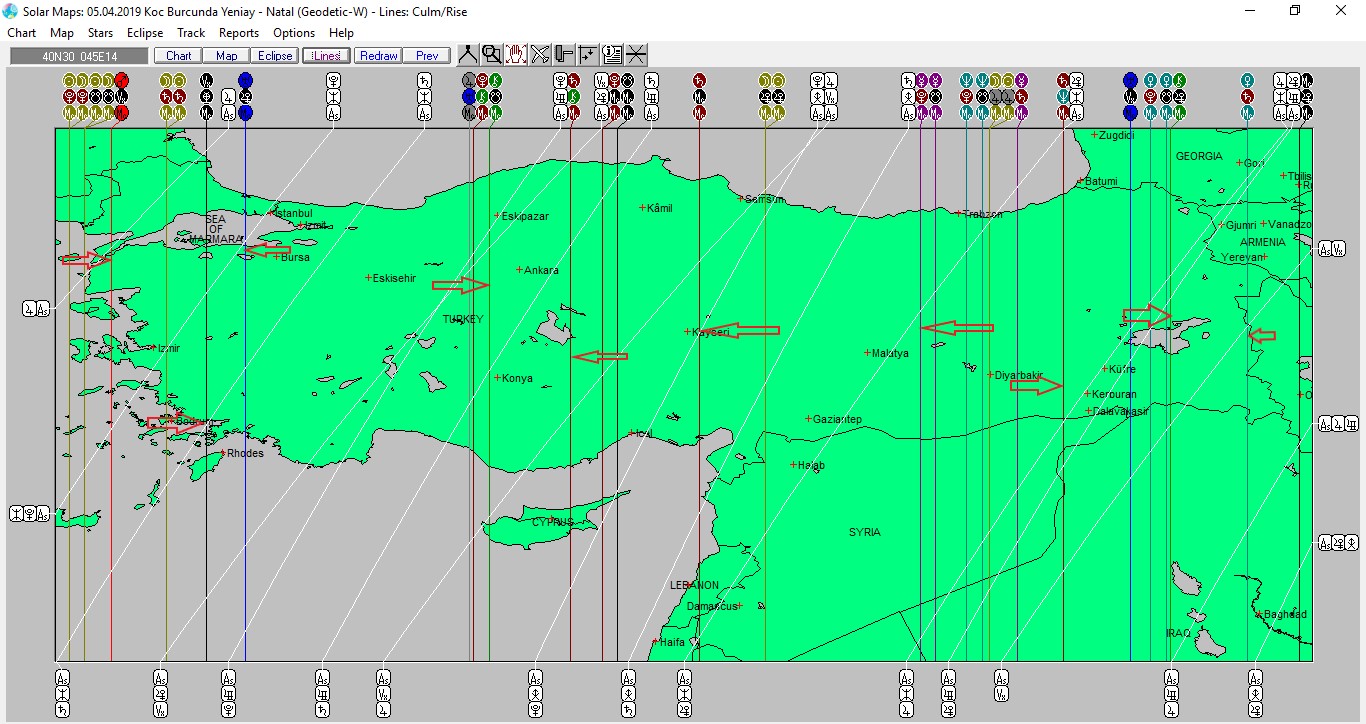The width and height of the screenshot is (1366, 724).
Task: Choose the red hand pan tool
Action: coord(516,55)
